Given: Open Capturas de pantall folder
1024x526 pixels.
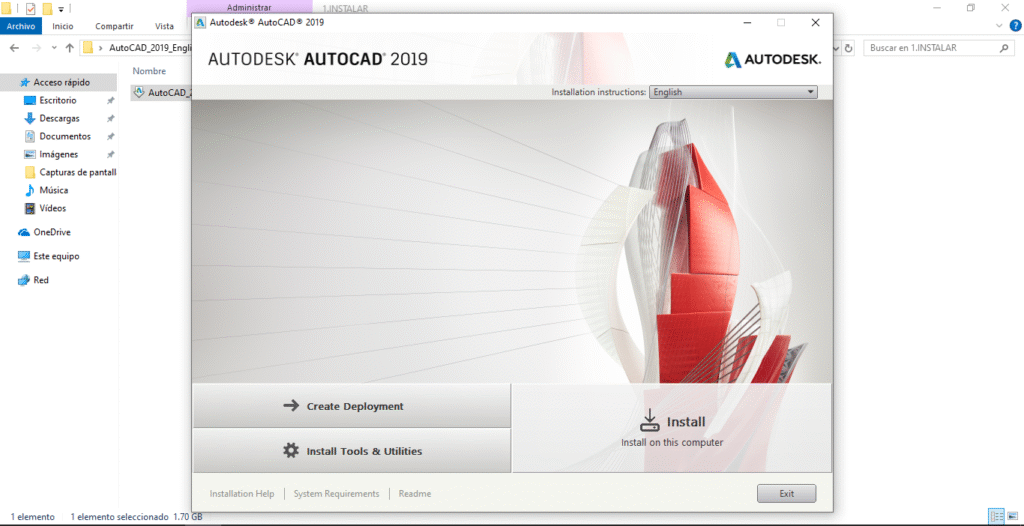Looking at the screenshot, I should point(78,173).
